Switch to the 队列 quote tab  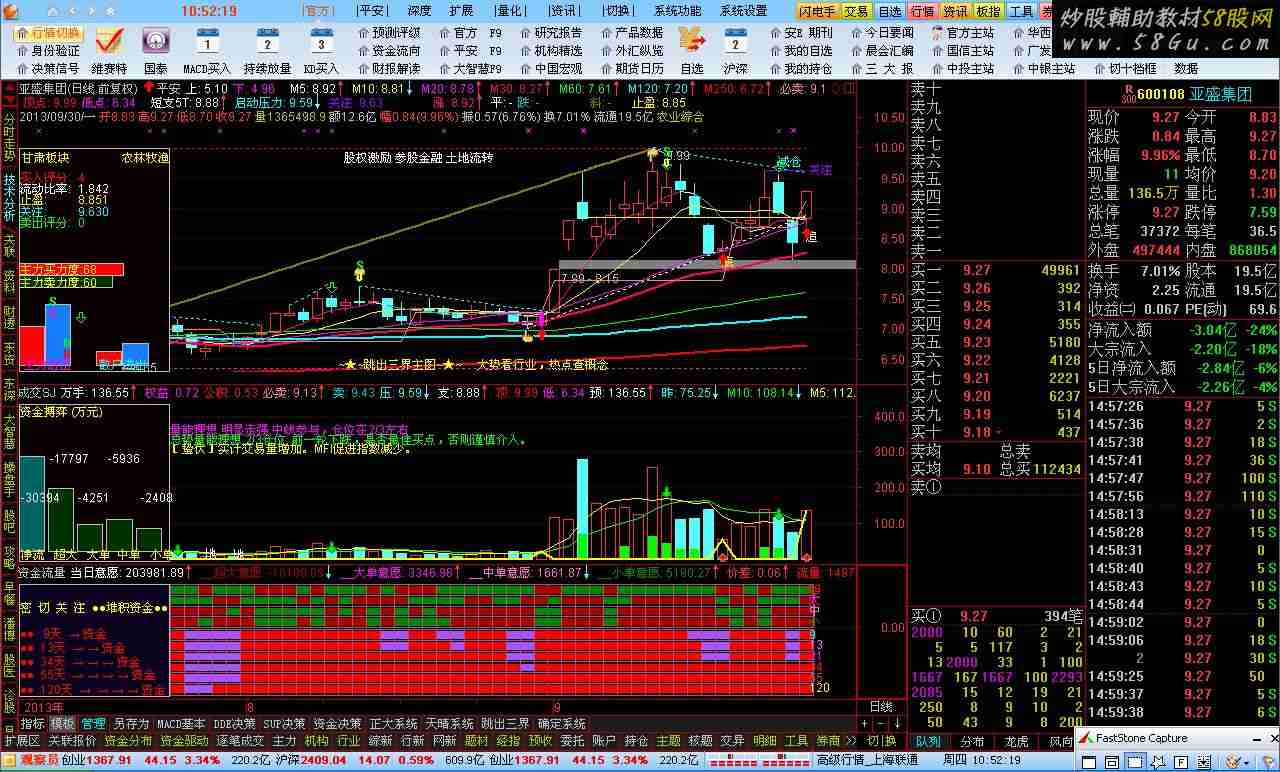(x=928, y=741)
